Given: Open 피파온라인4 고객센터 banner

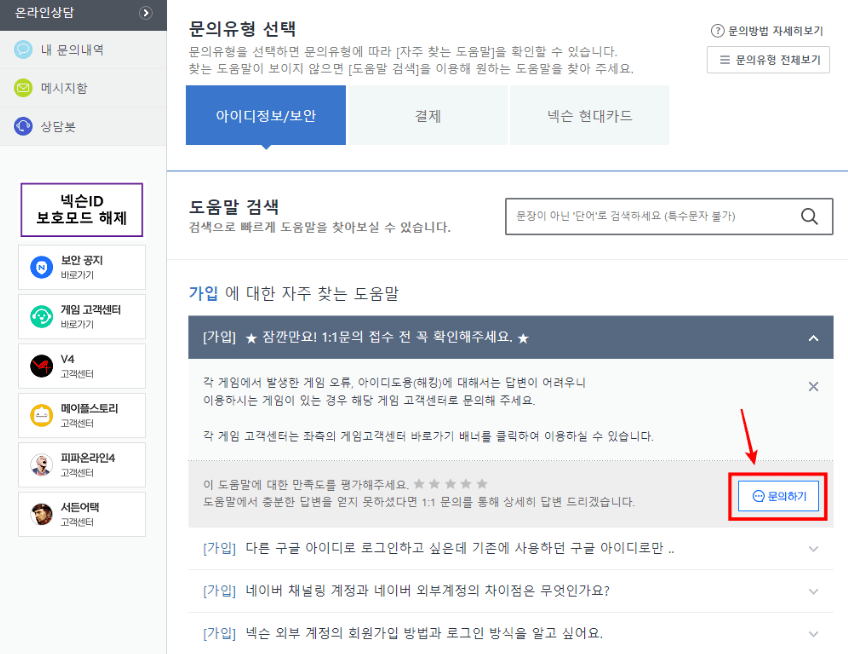Looking at the screenshot, I should [82, 465].
